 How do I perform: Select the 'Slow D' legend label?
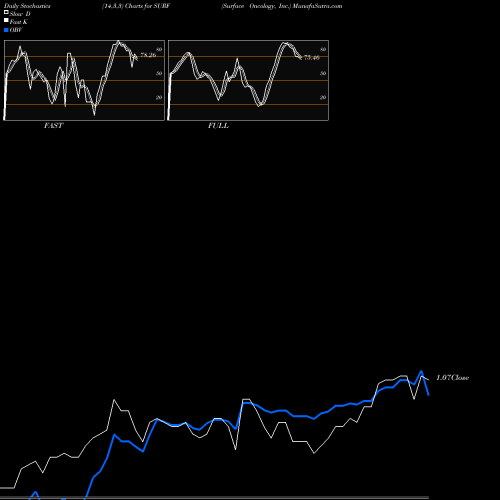tap(20, 14)
